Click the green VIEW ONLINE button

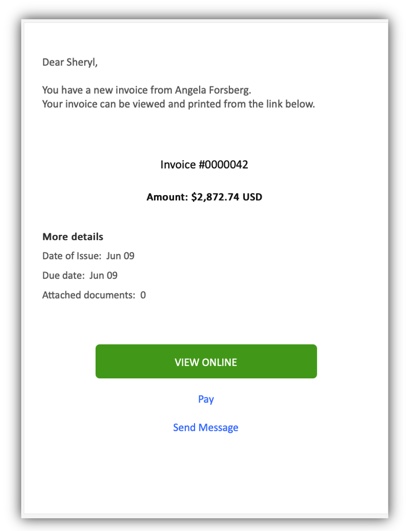(206, 361)
